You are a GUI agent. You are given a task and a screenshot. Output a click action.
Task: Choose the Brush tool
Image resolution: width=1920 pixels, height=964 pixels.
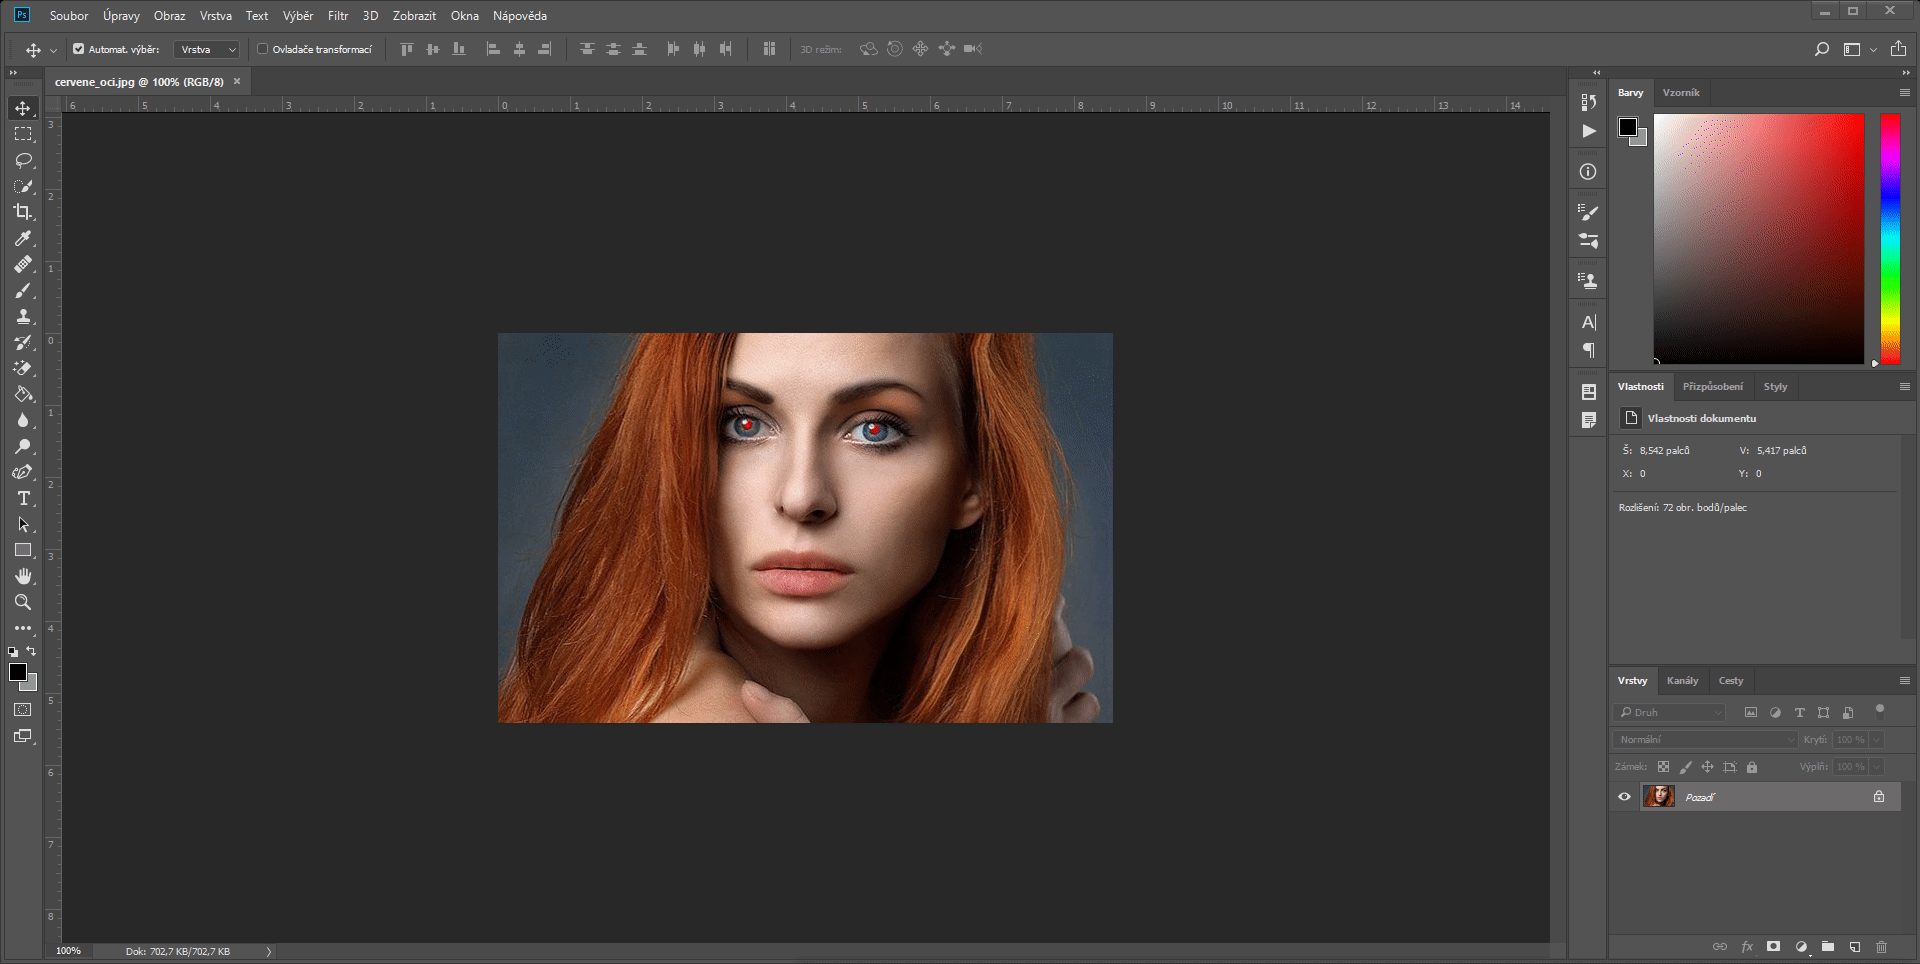(23, 290)
